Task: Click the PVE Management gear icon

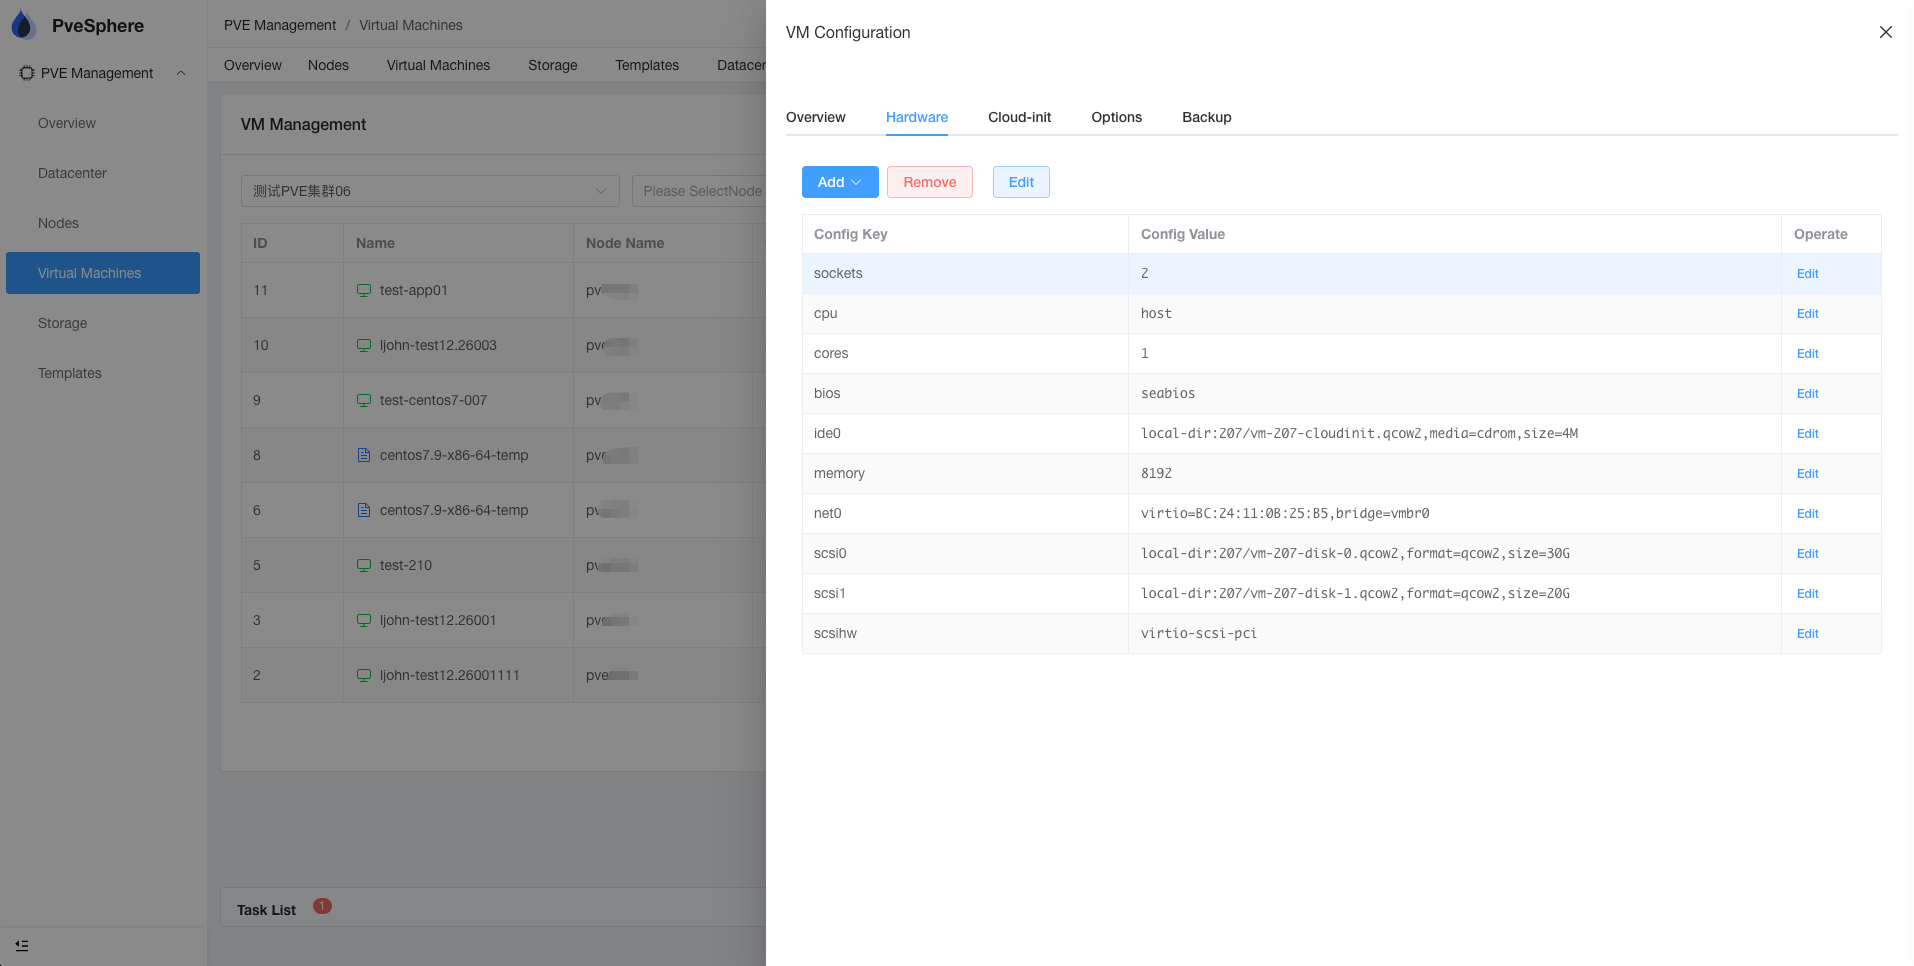Action: (x=27, y=73)
